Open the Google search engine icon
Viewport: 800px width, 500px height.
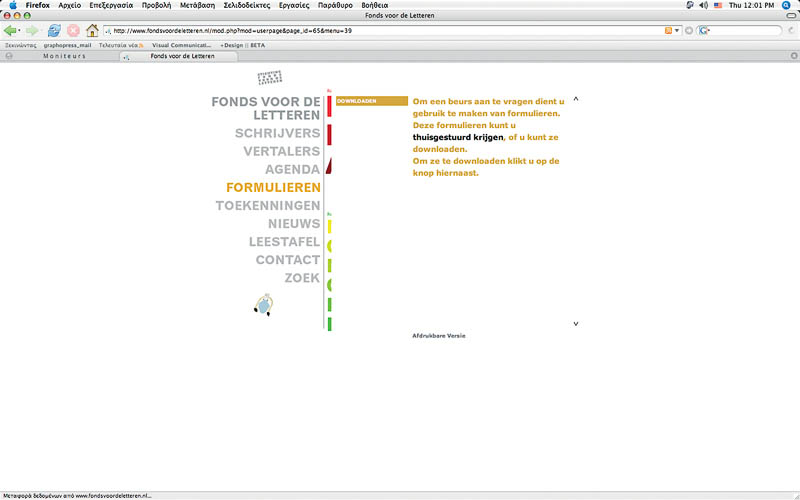704,31
